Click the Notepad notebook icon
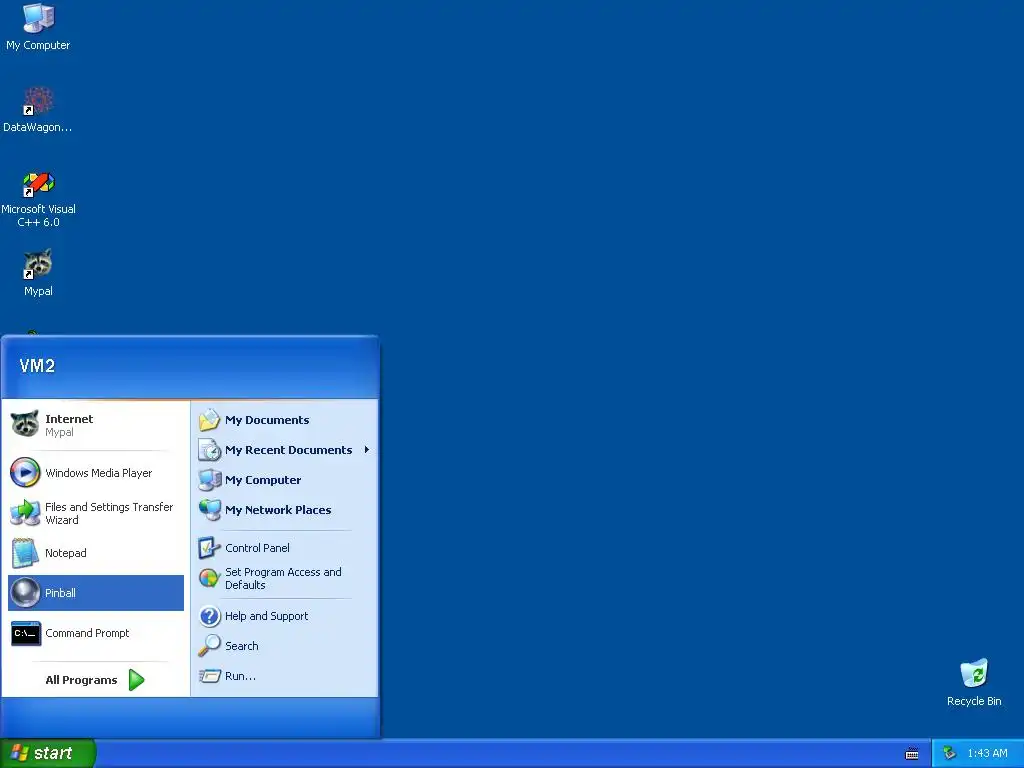The height and width of the screenshot is (768, 1024). click(25, 553)
